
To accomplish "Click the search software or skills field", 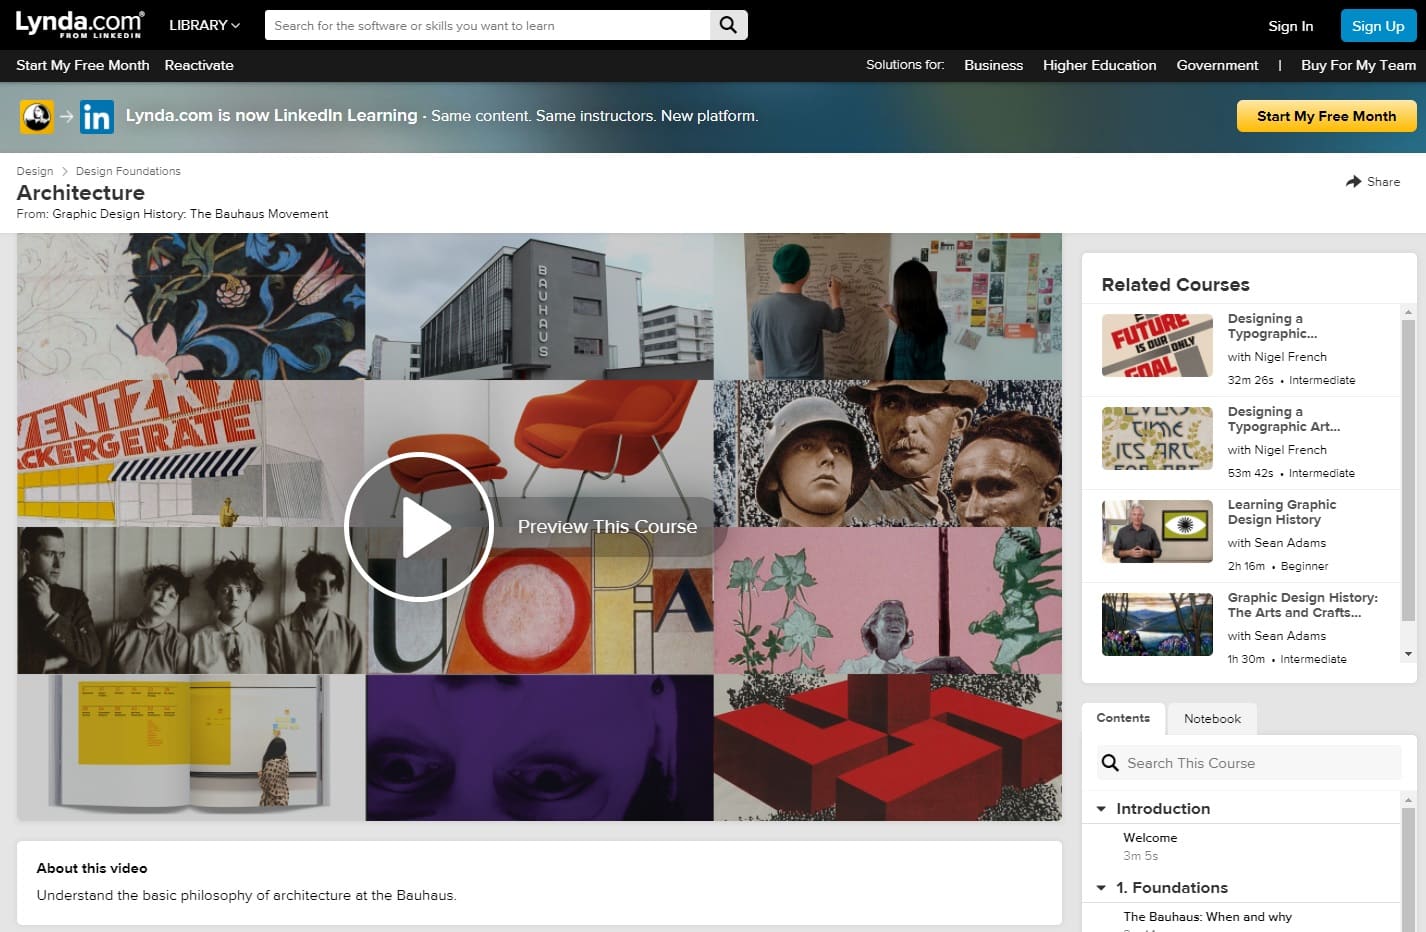I will pos(487,25).
